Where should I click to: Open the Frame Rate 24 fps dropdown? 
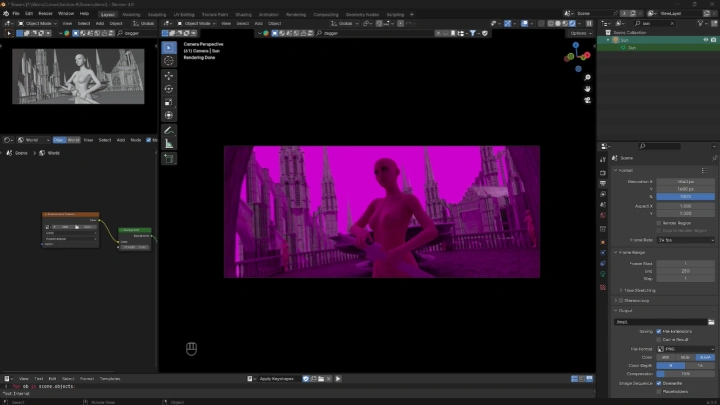coord(686,240)
